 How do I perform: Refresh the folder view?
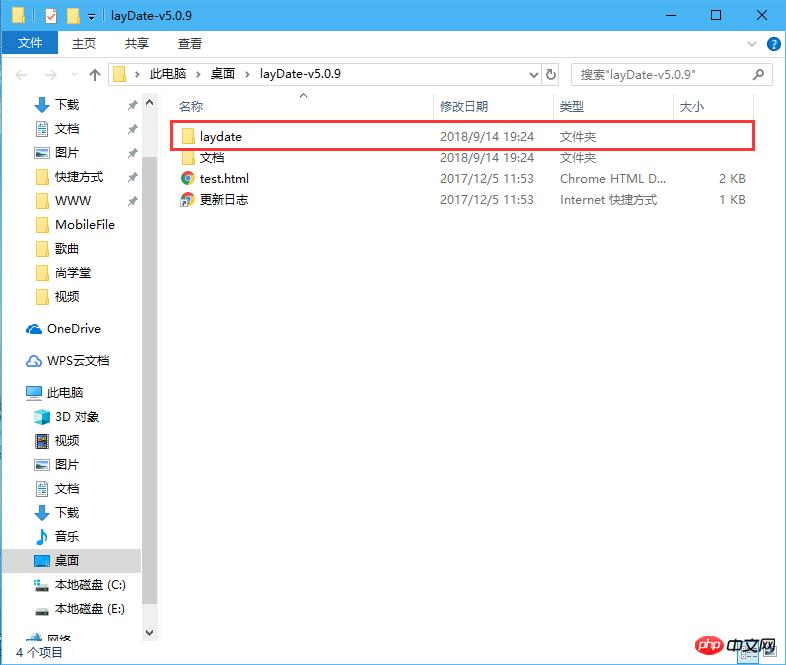pyautogui.click(x=551, y=75)
